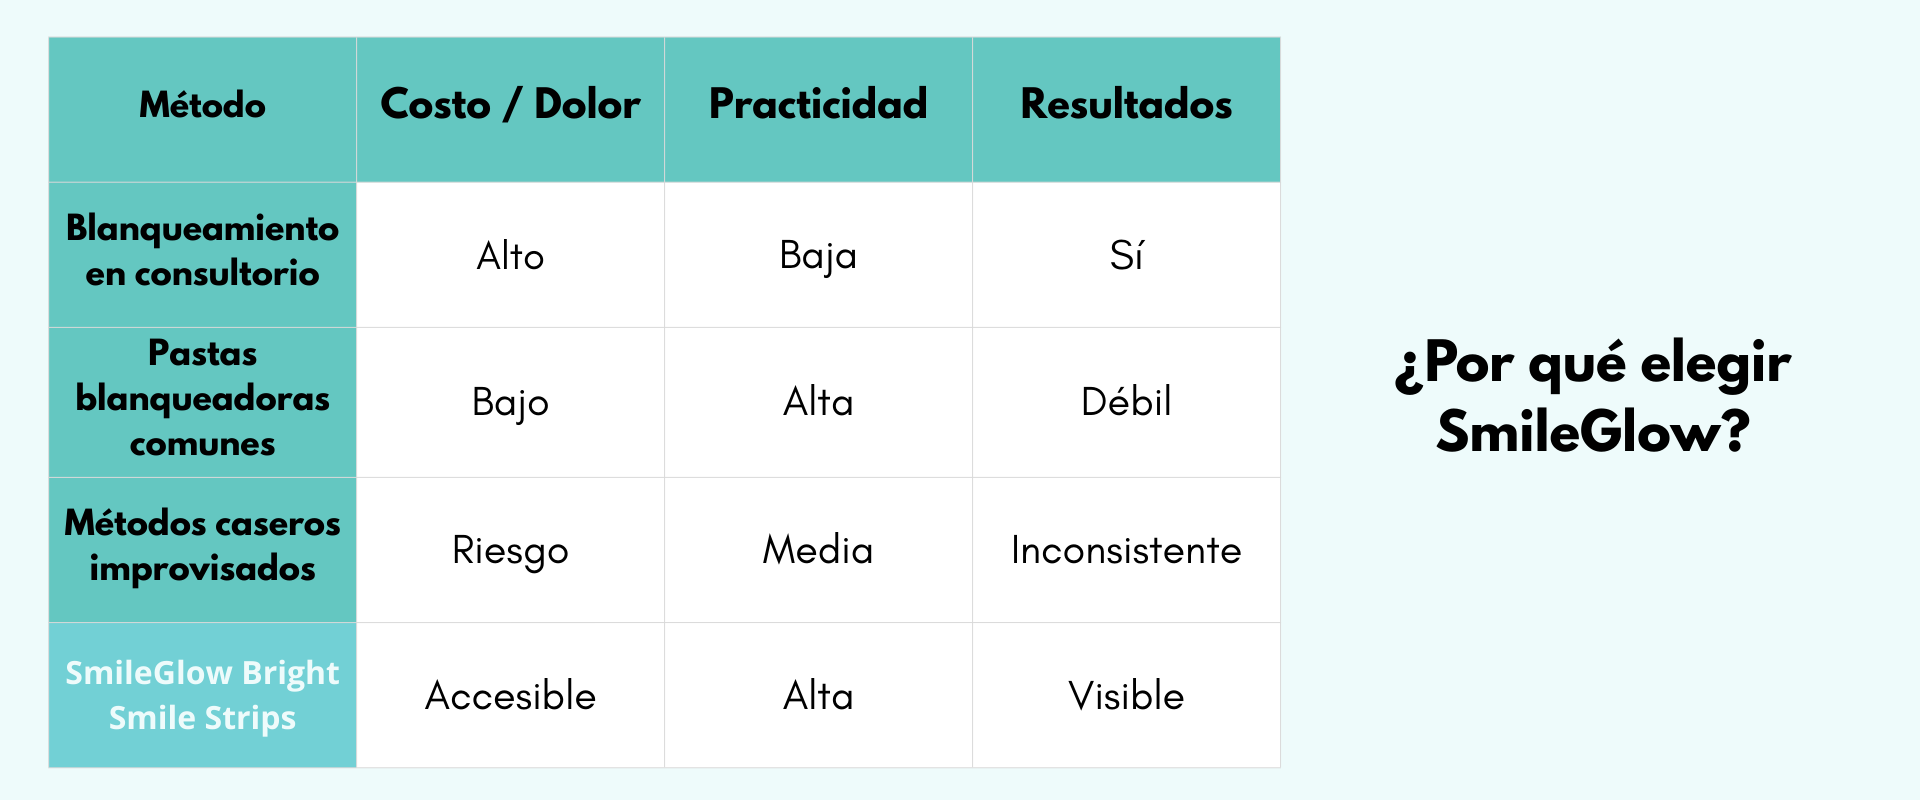The height and width of the screenshot is (800, 1920).
Task: Select the Costo / Dolor column header
Action: [510, 105]
